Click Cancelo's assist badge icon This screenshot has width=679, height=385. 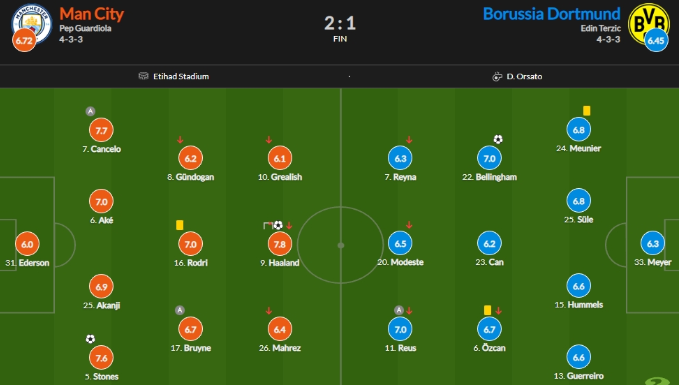[x=90, y=111]
